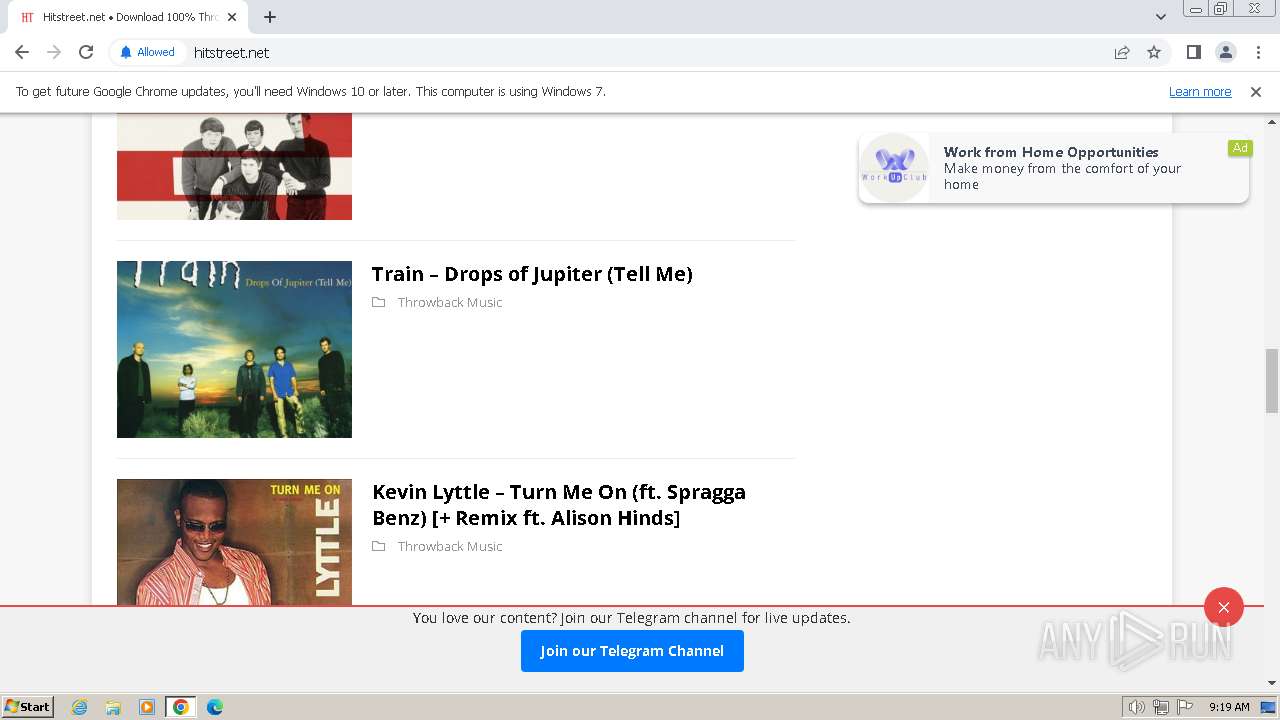Screen dimensions: 1280x720
Task: Open Windows Media Player from taskbar
Action: pyautogui.click(x=147, y=707)
